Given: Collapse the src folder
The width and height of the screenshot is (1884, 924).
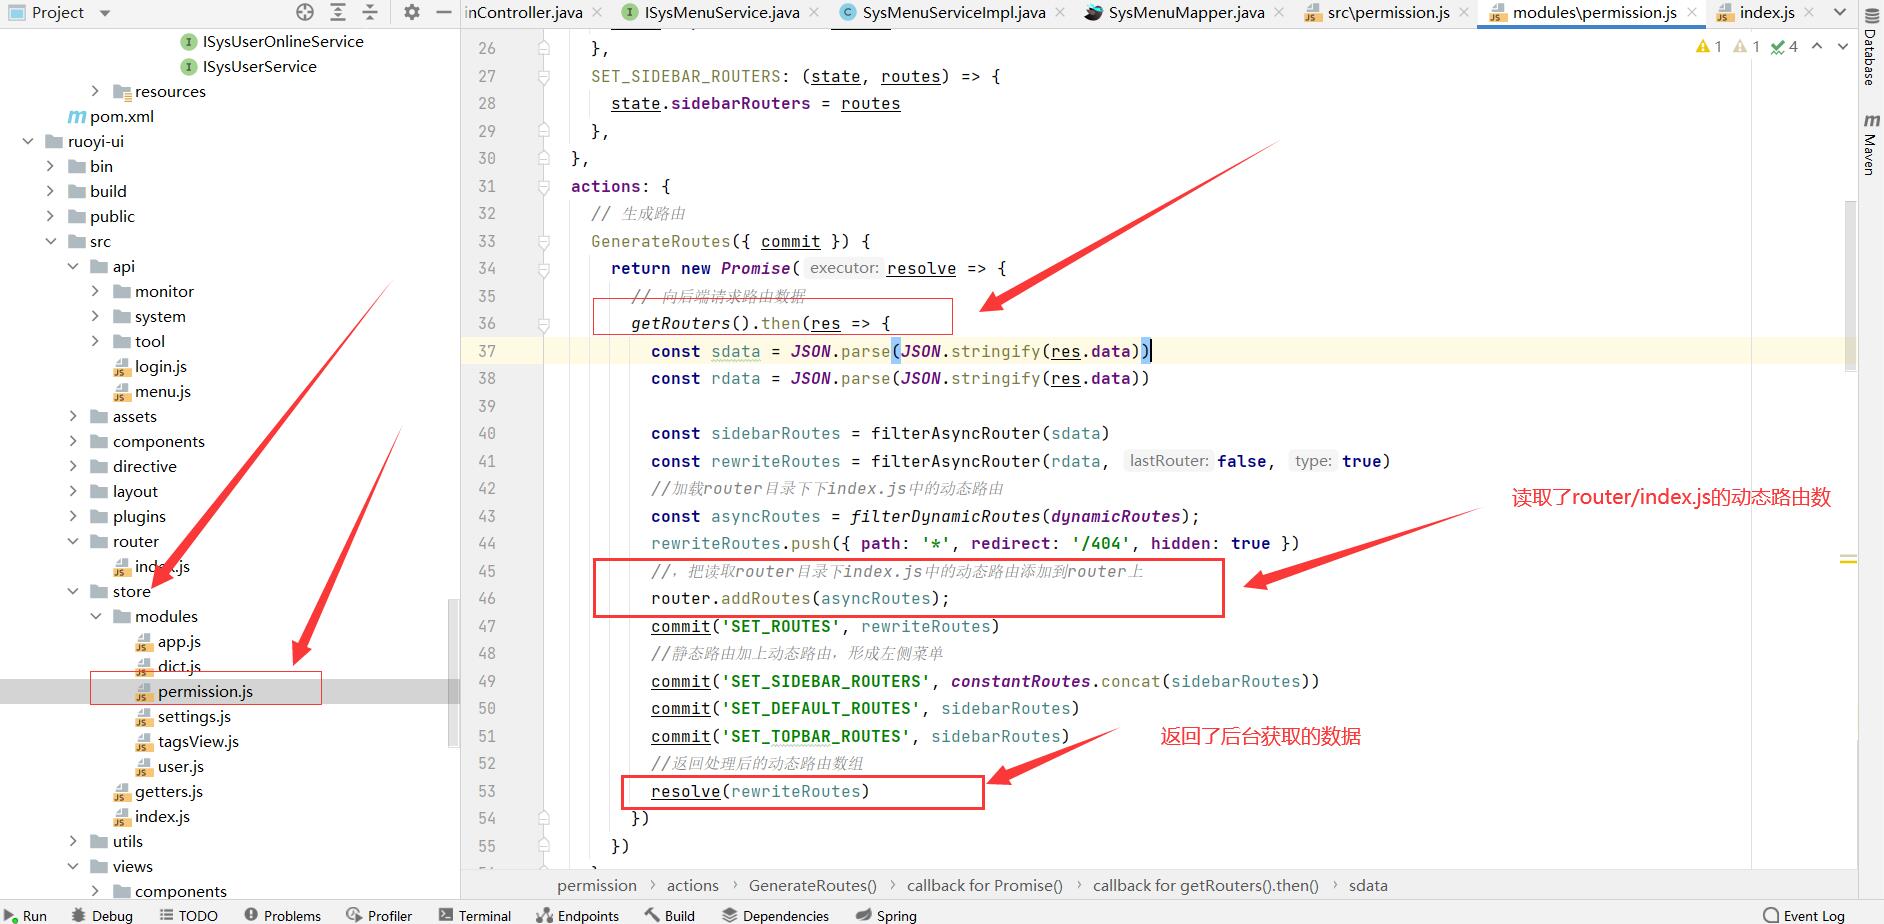Looking at the screenshot, I should click(50, 241).
